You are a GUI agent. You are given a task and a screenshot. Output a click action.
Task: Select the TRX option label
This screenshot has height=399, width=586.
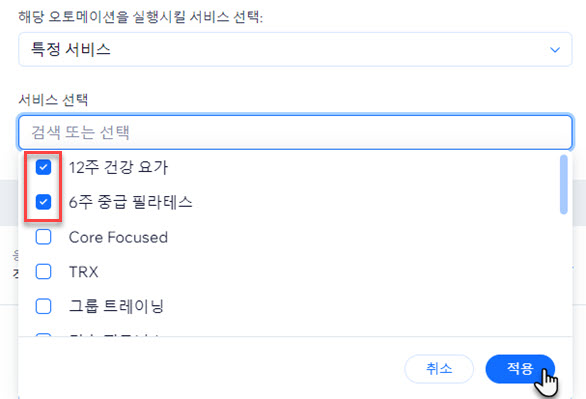tap(84, 272)
